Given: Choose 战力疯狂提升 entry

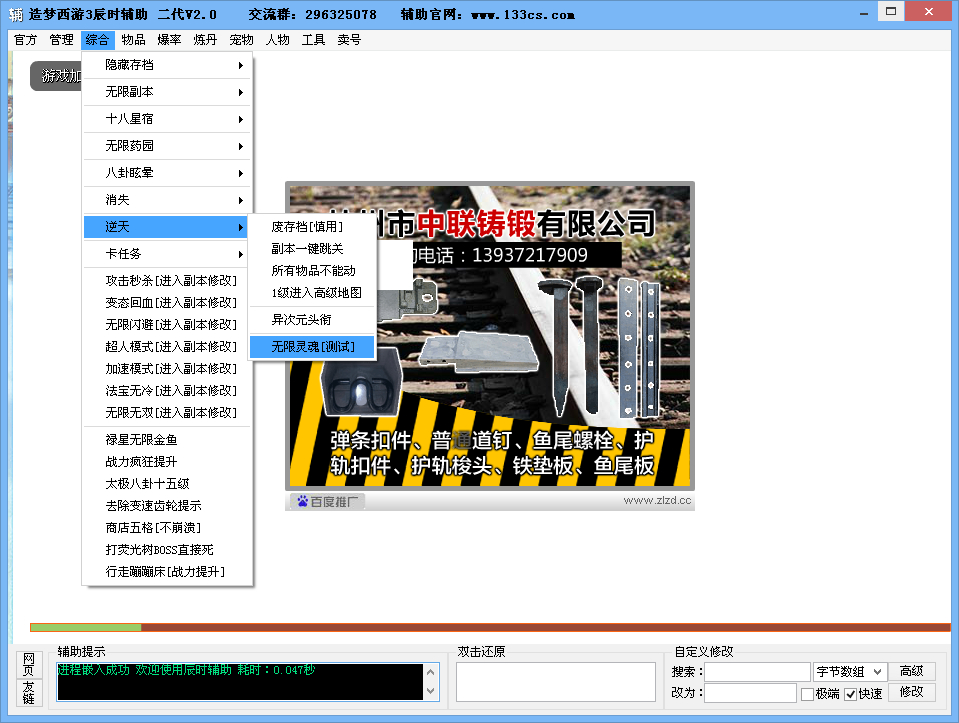Looking at the screenshot, I should coord(167,462).
